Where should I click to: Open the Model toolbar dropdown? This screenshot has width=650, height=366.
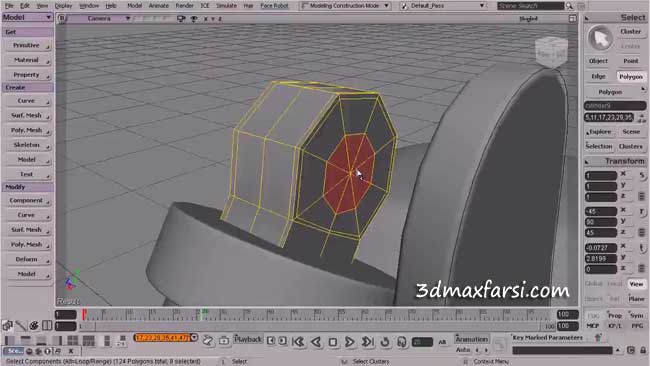[27, 17]
